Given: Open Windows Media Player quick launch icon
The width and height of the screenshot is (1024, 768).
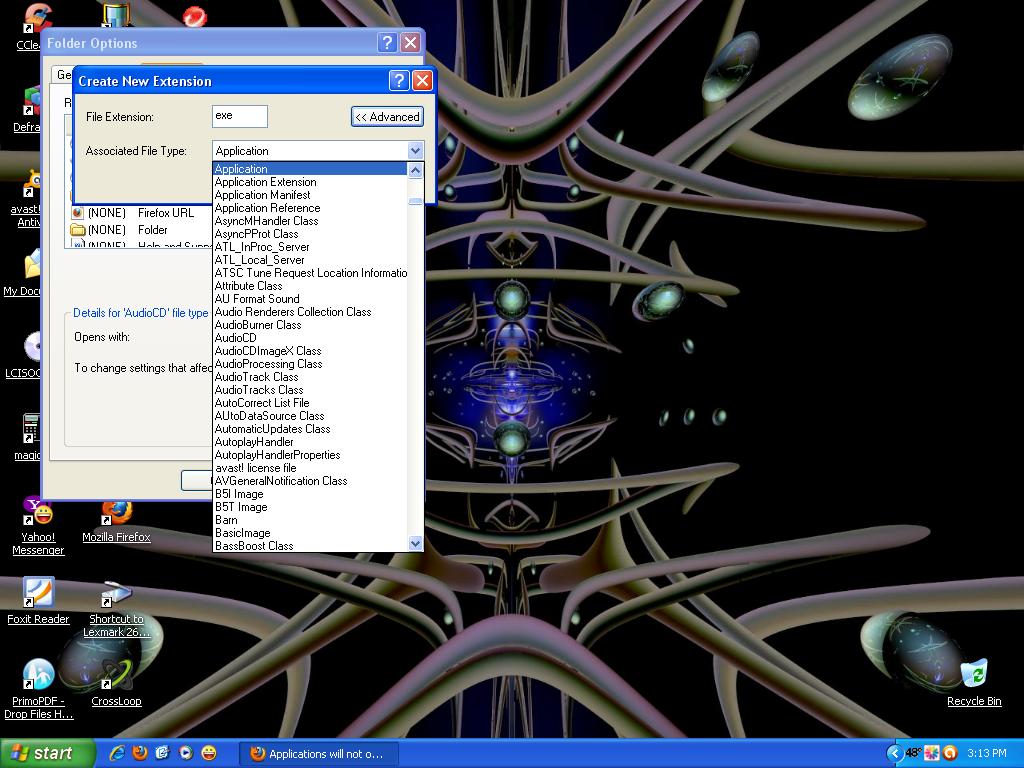Looking at the screenshot, I should [x=185, y=753].
